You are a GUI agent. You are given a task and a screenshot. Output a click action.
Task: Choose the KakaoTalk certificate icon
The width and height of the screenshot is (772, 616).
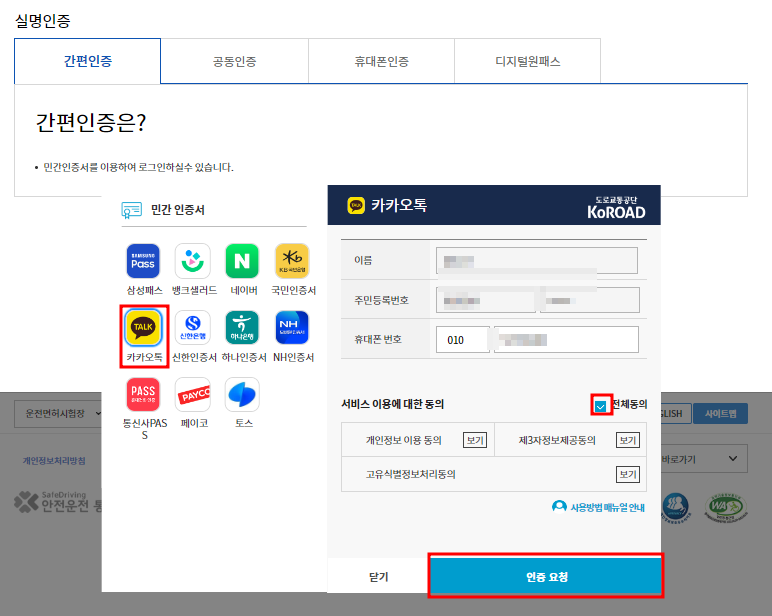pos(143,327)
